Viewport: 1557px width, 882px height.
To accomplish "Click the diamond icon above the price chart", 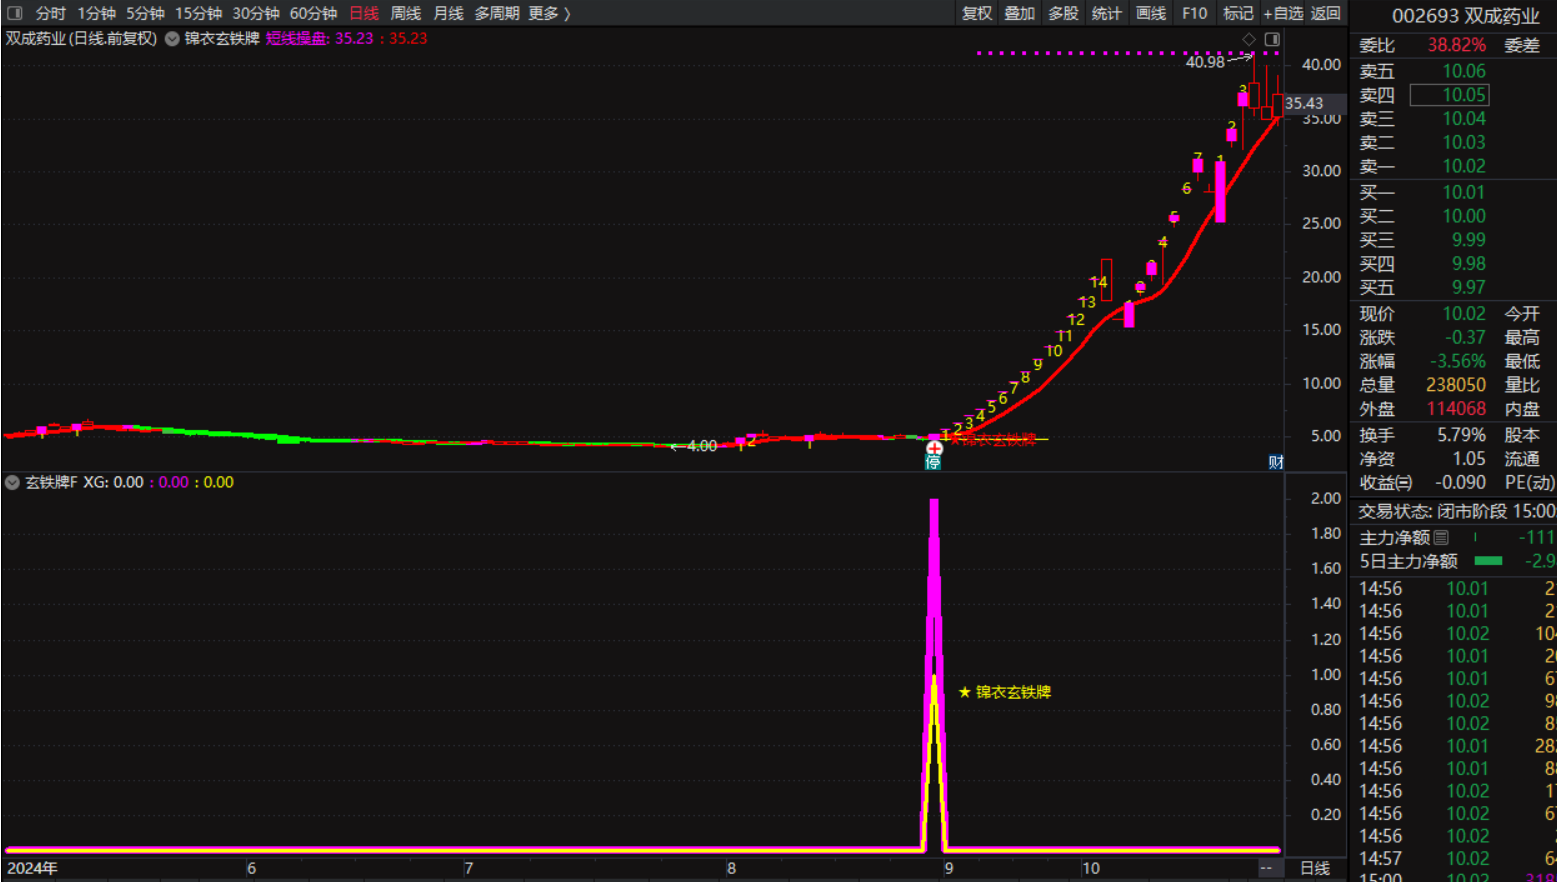I will click(x=1249, y=39).
